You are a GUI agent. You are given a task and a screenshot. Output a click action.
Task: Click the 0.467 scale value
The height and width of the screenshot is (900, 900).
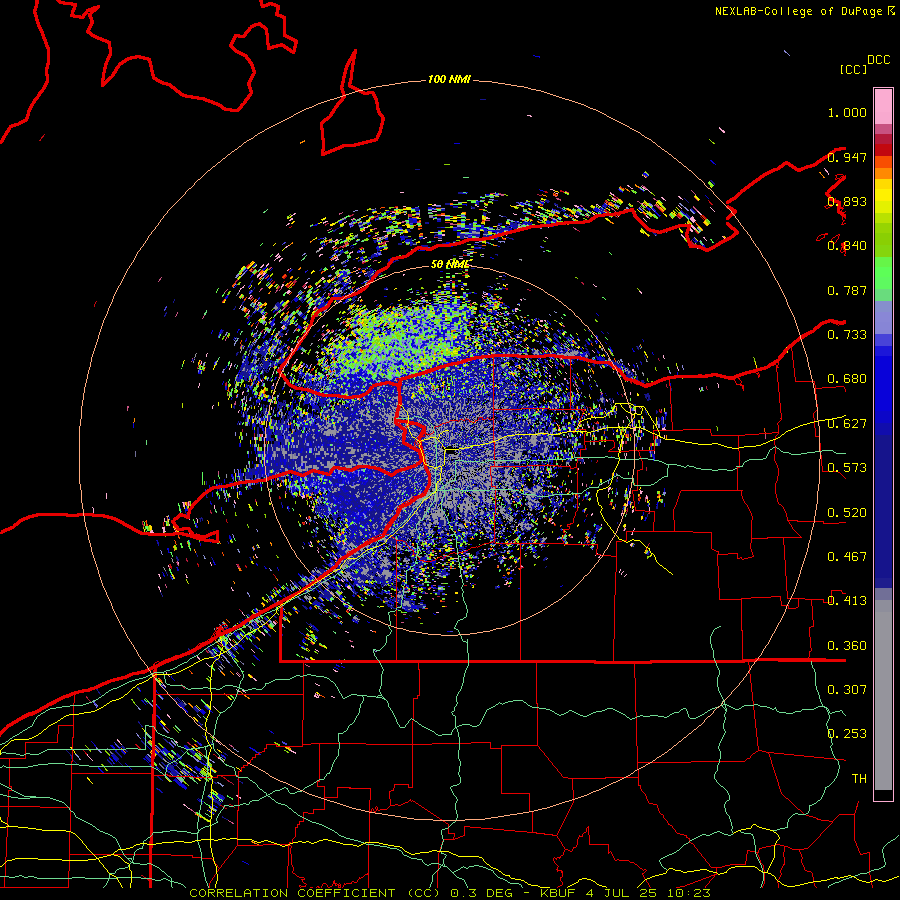click(x=847, y=557)
